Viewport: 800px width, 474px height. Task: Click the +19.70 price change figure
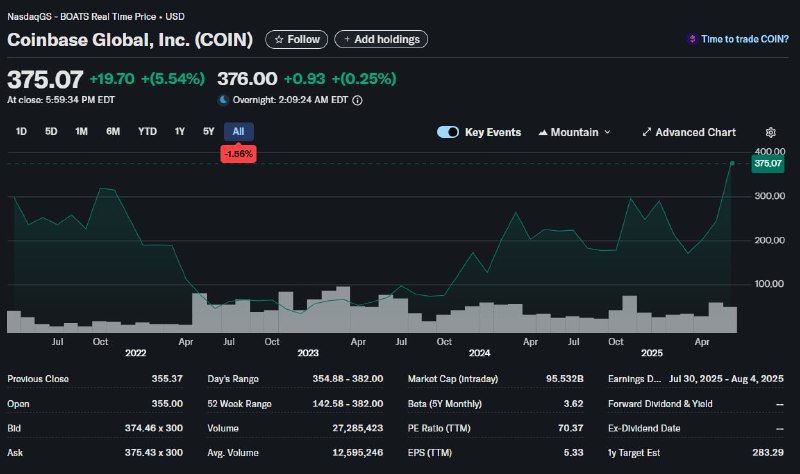[112, 79]
